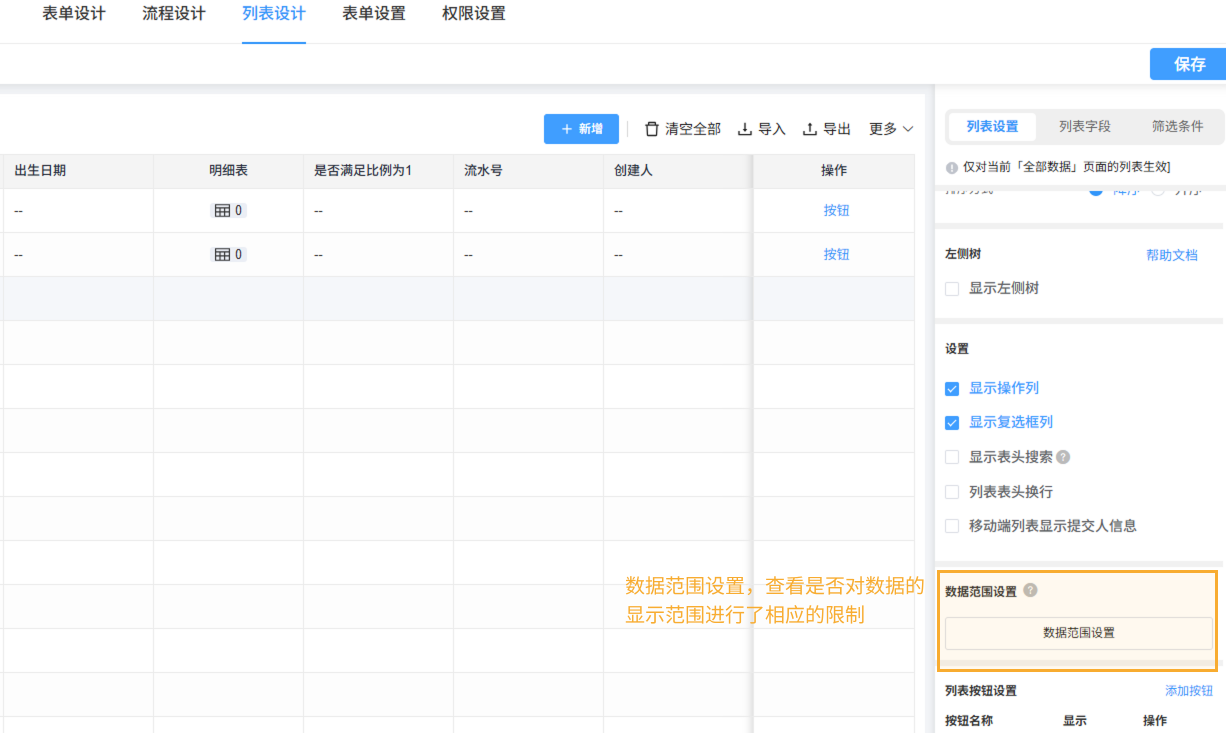This screenshot has width=1226, height=733.
Task: Click the 导入 download icon
Action: point(744,129)
